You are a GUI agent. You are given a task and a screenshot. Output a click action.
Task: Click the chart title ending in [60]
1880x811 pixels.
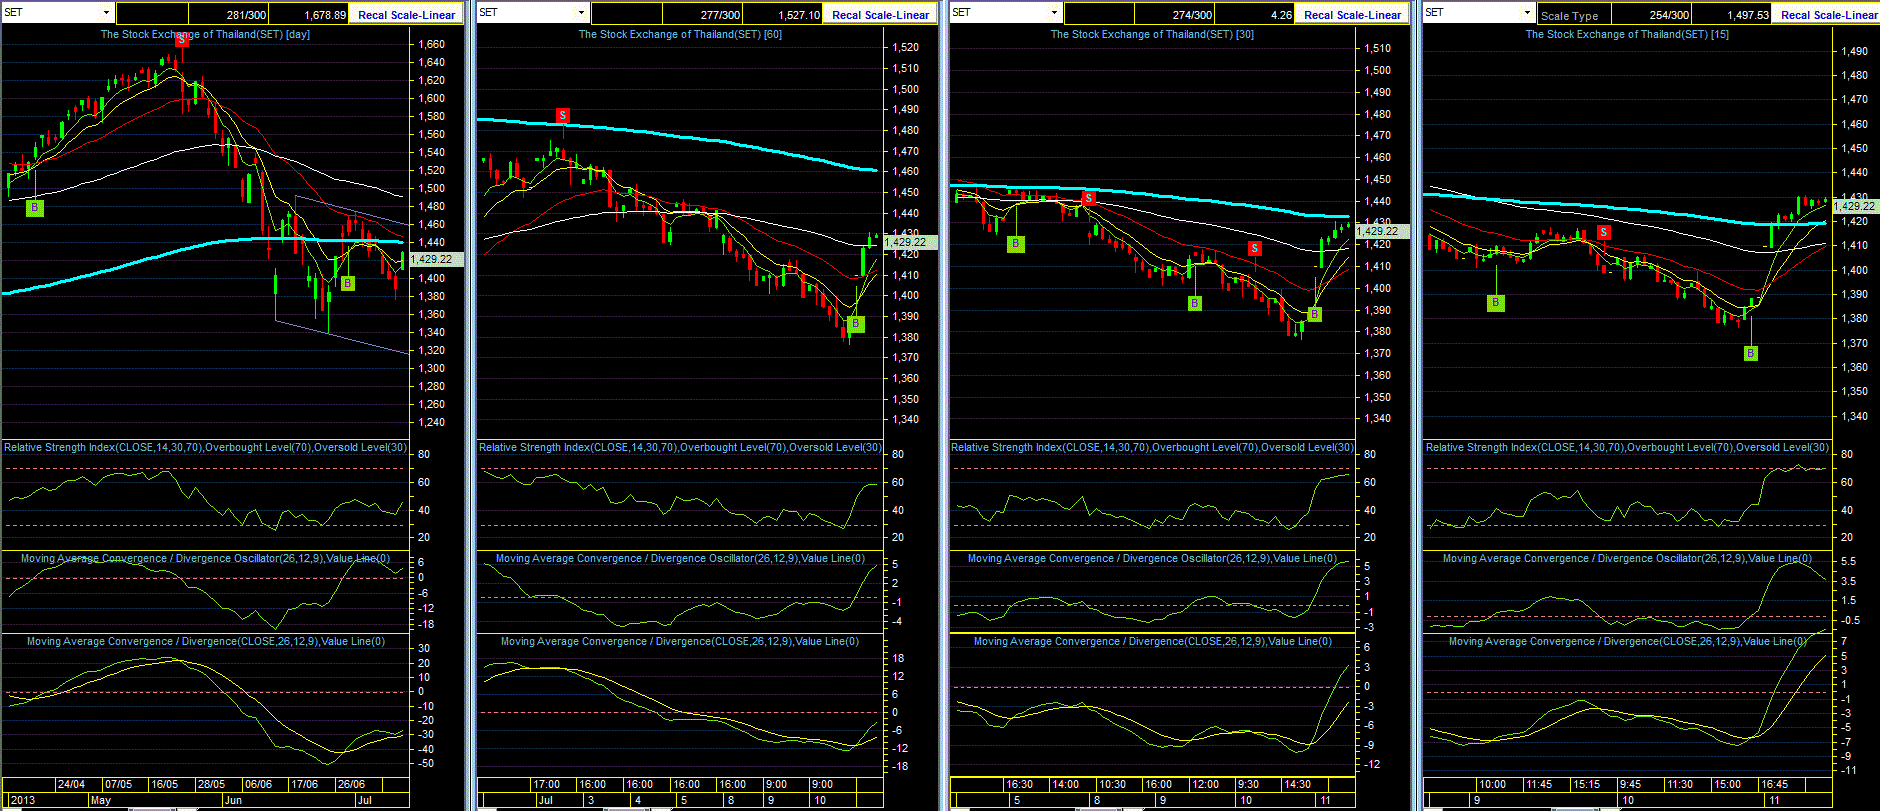(x=680, y=34)
